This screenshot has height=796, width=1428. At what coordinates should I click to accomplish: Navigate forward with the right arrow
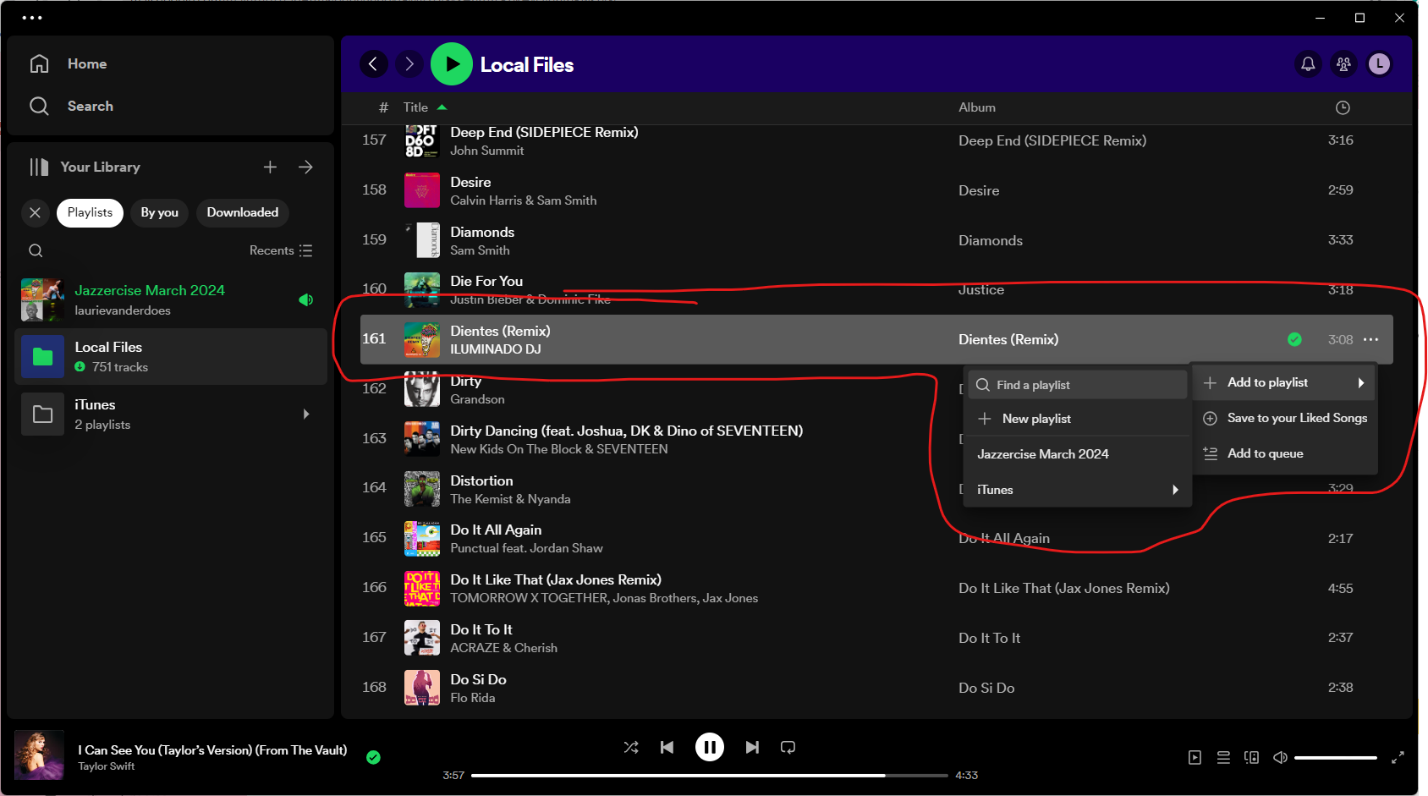click(x=409, y=64)
